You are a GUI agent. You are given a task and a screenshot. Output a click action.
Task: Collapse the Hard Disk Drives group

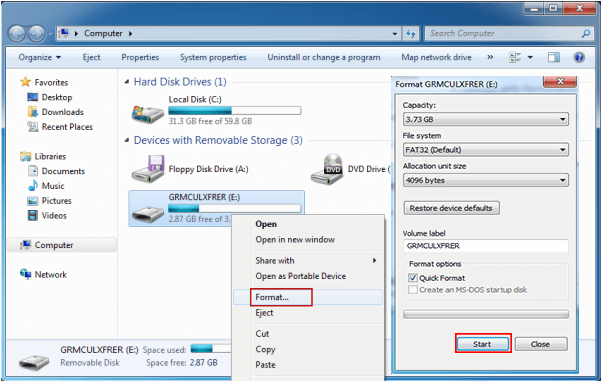127,82
